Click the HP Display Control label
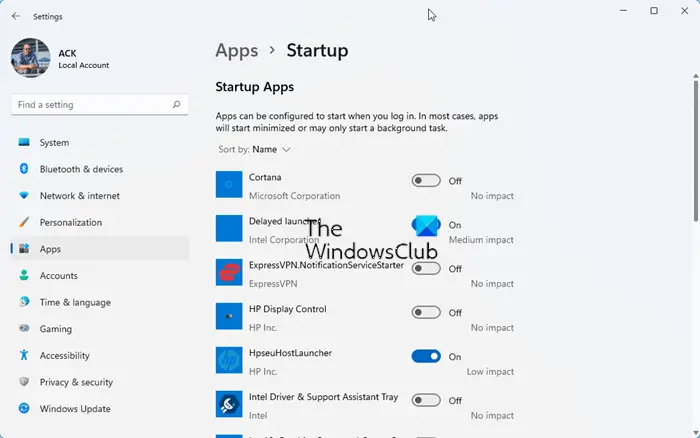This screenshot has width=700, height=438. 288,309
